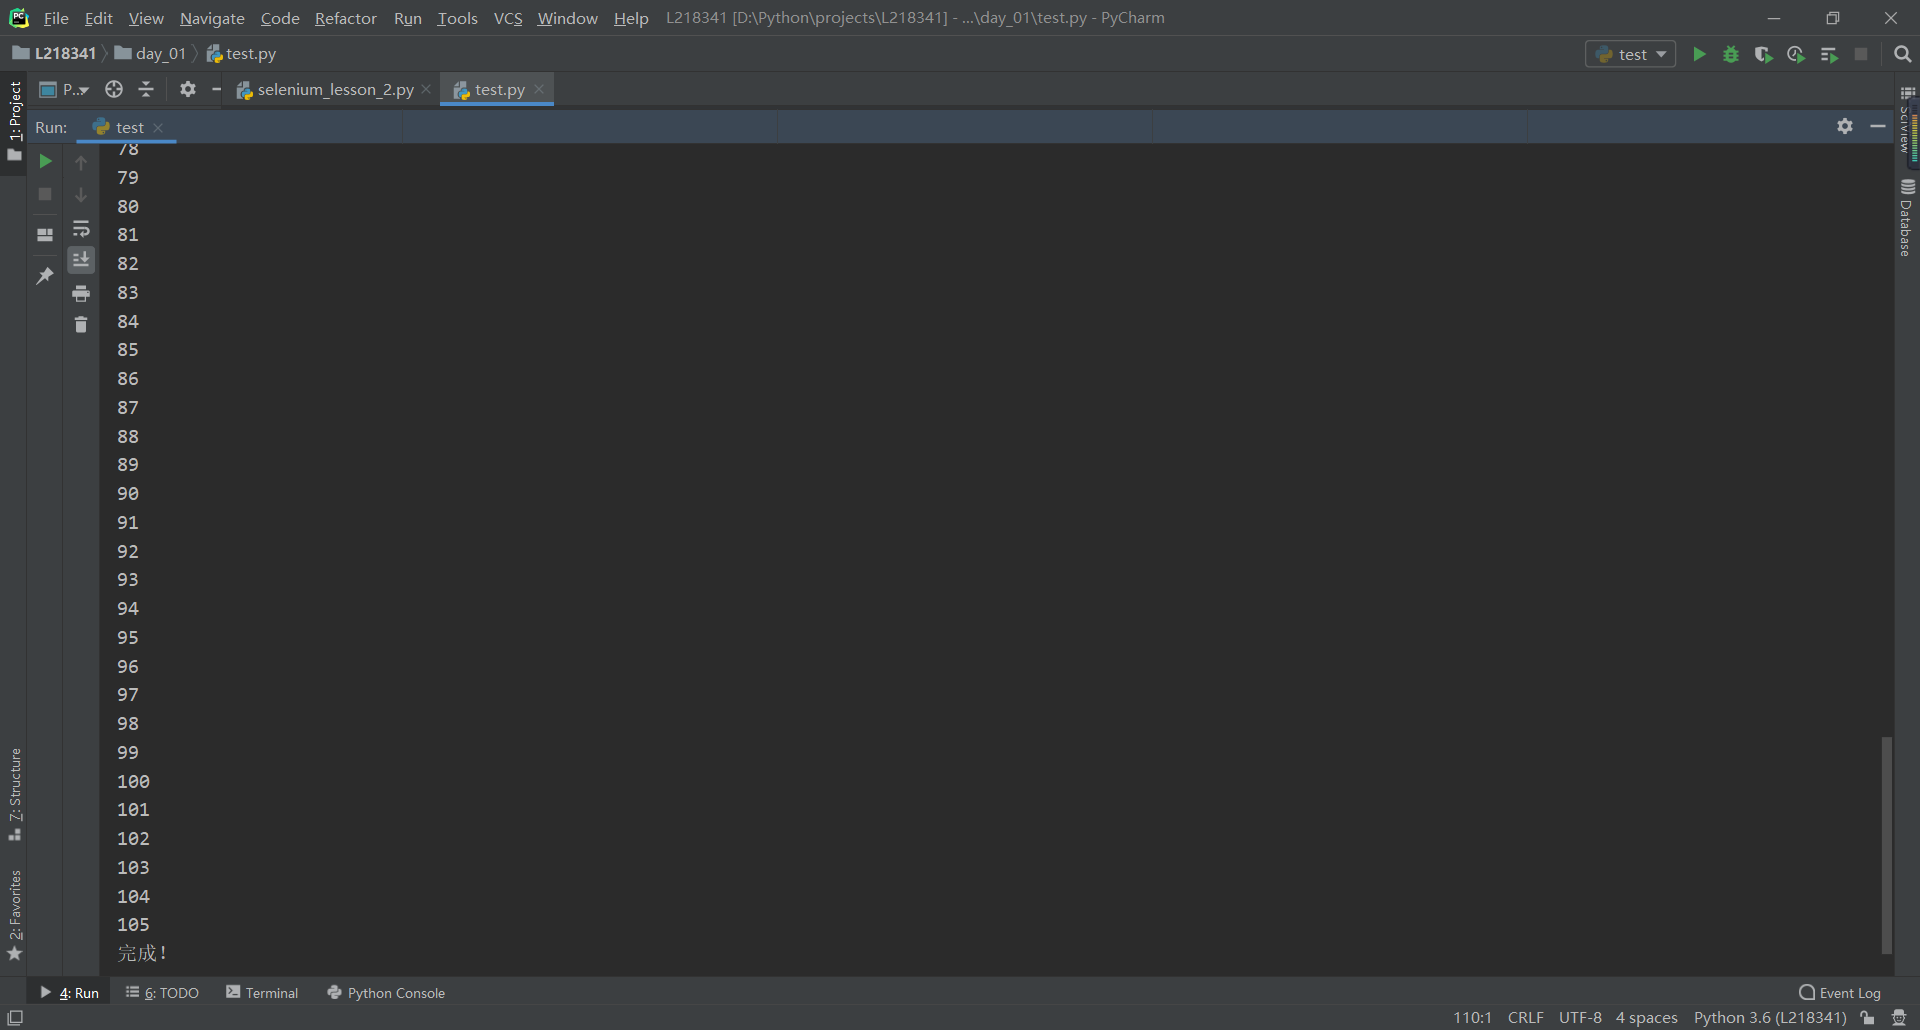Click the Stop icon in Run panel

pyautogui.click(x=45, y=194)
